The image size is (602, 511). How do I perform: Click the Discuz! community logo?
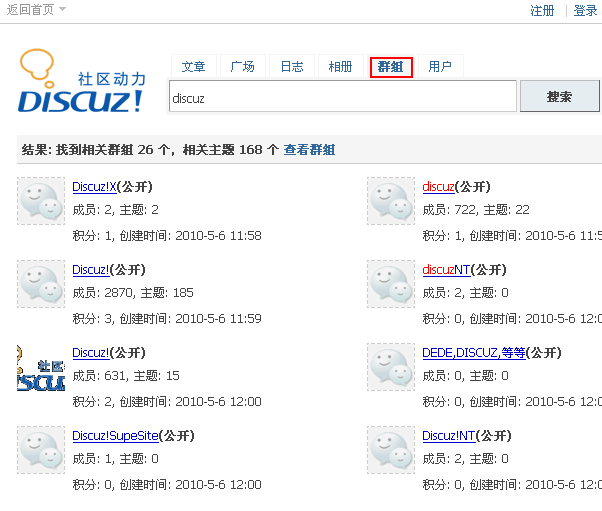tap(82, 82)
